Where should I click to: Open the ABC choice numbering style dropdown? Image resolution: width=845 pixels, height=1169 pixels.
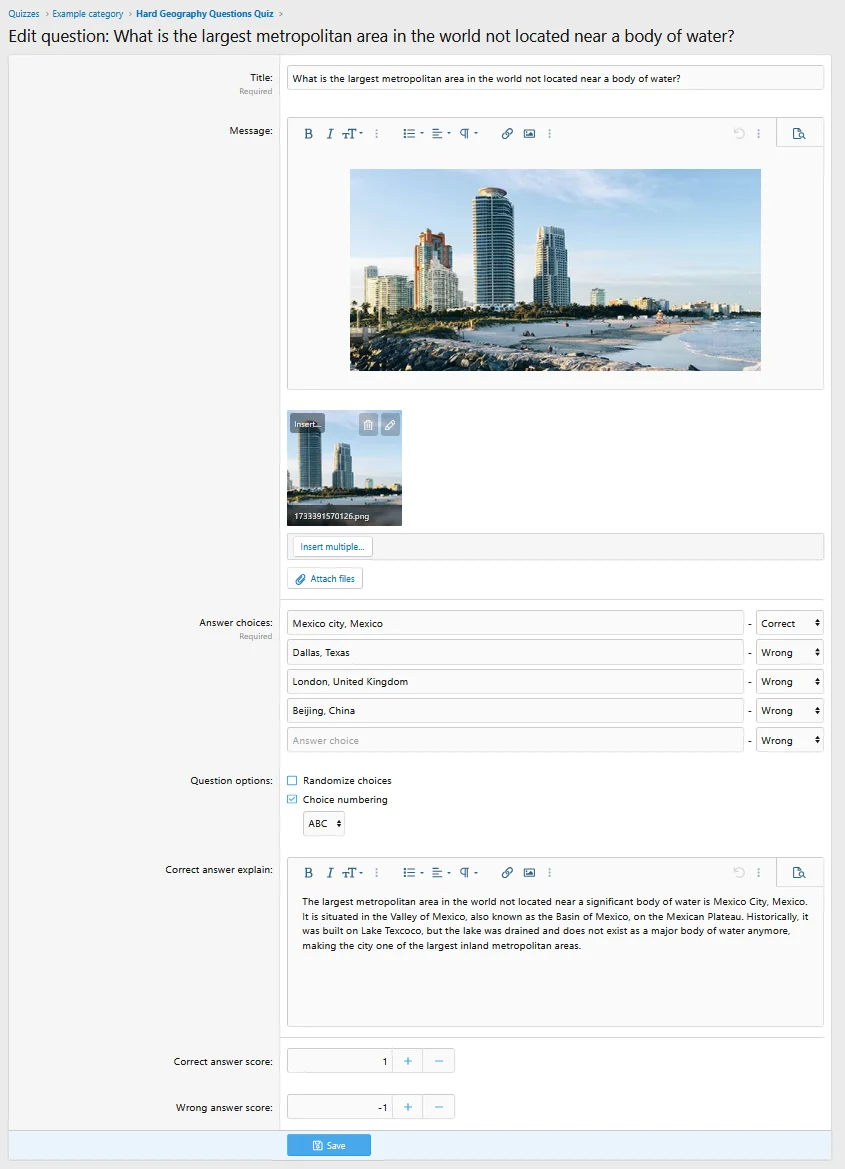[x=324, y=824]
